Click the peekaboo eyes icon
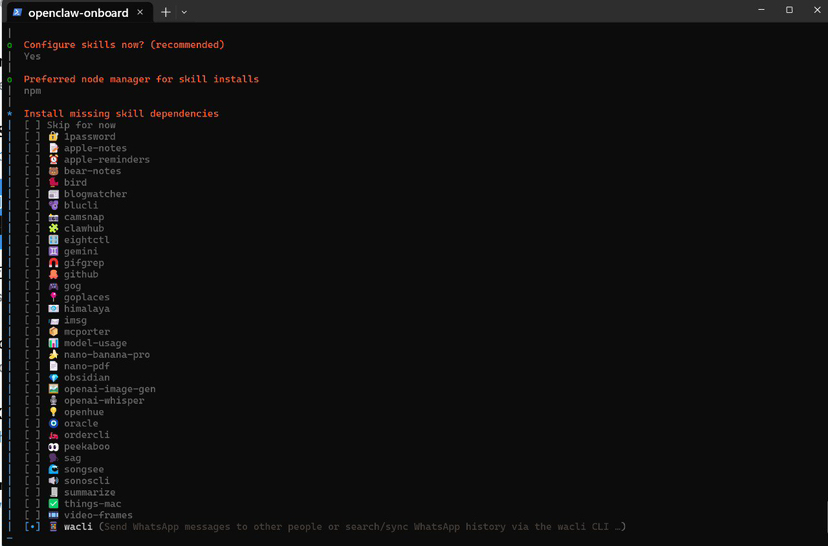The height and width of the screenshot is (546, 828). pyautogui.click(x=53, y=447)
